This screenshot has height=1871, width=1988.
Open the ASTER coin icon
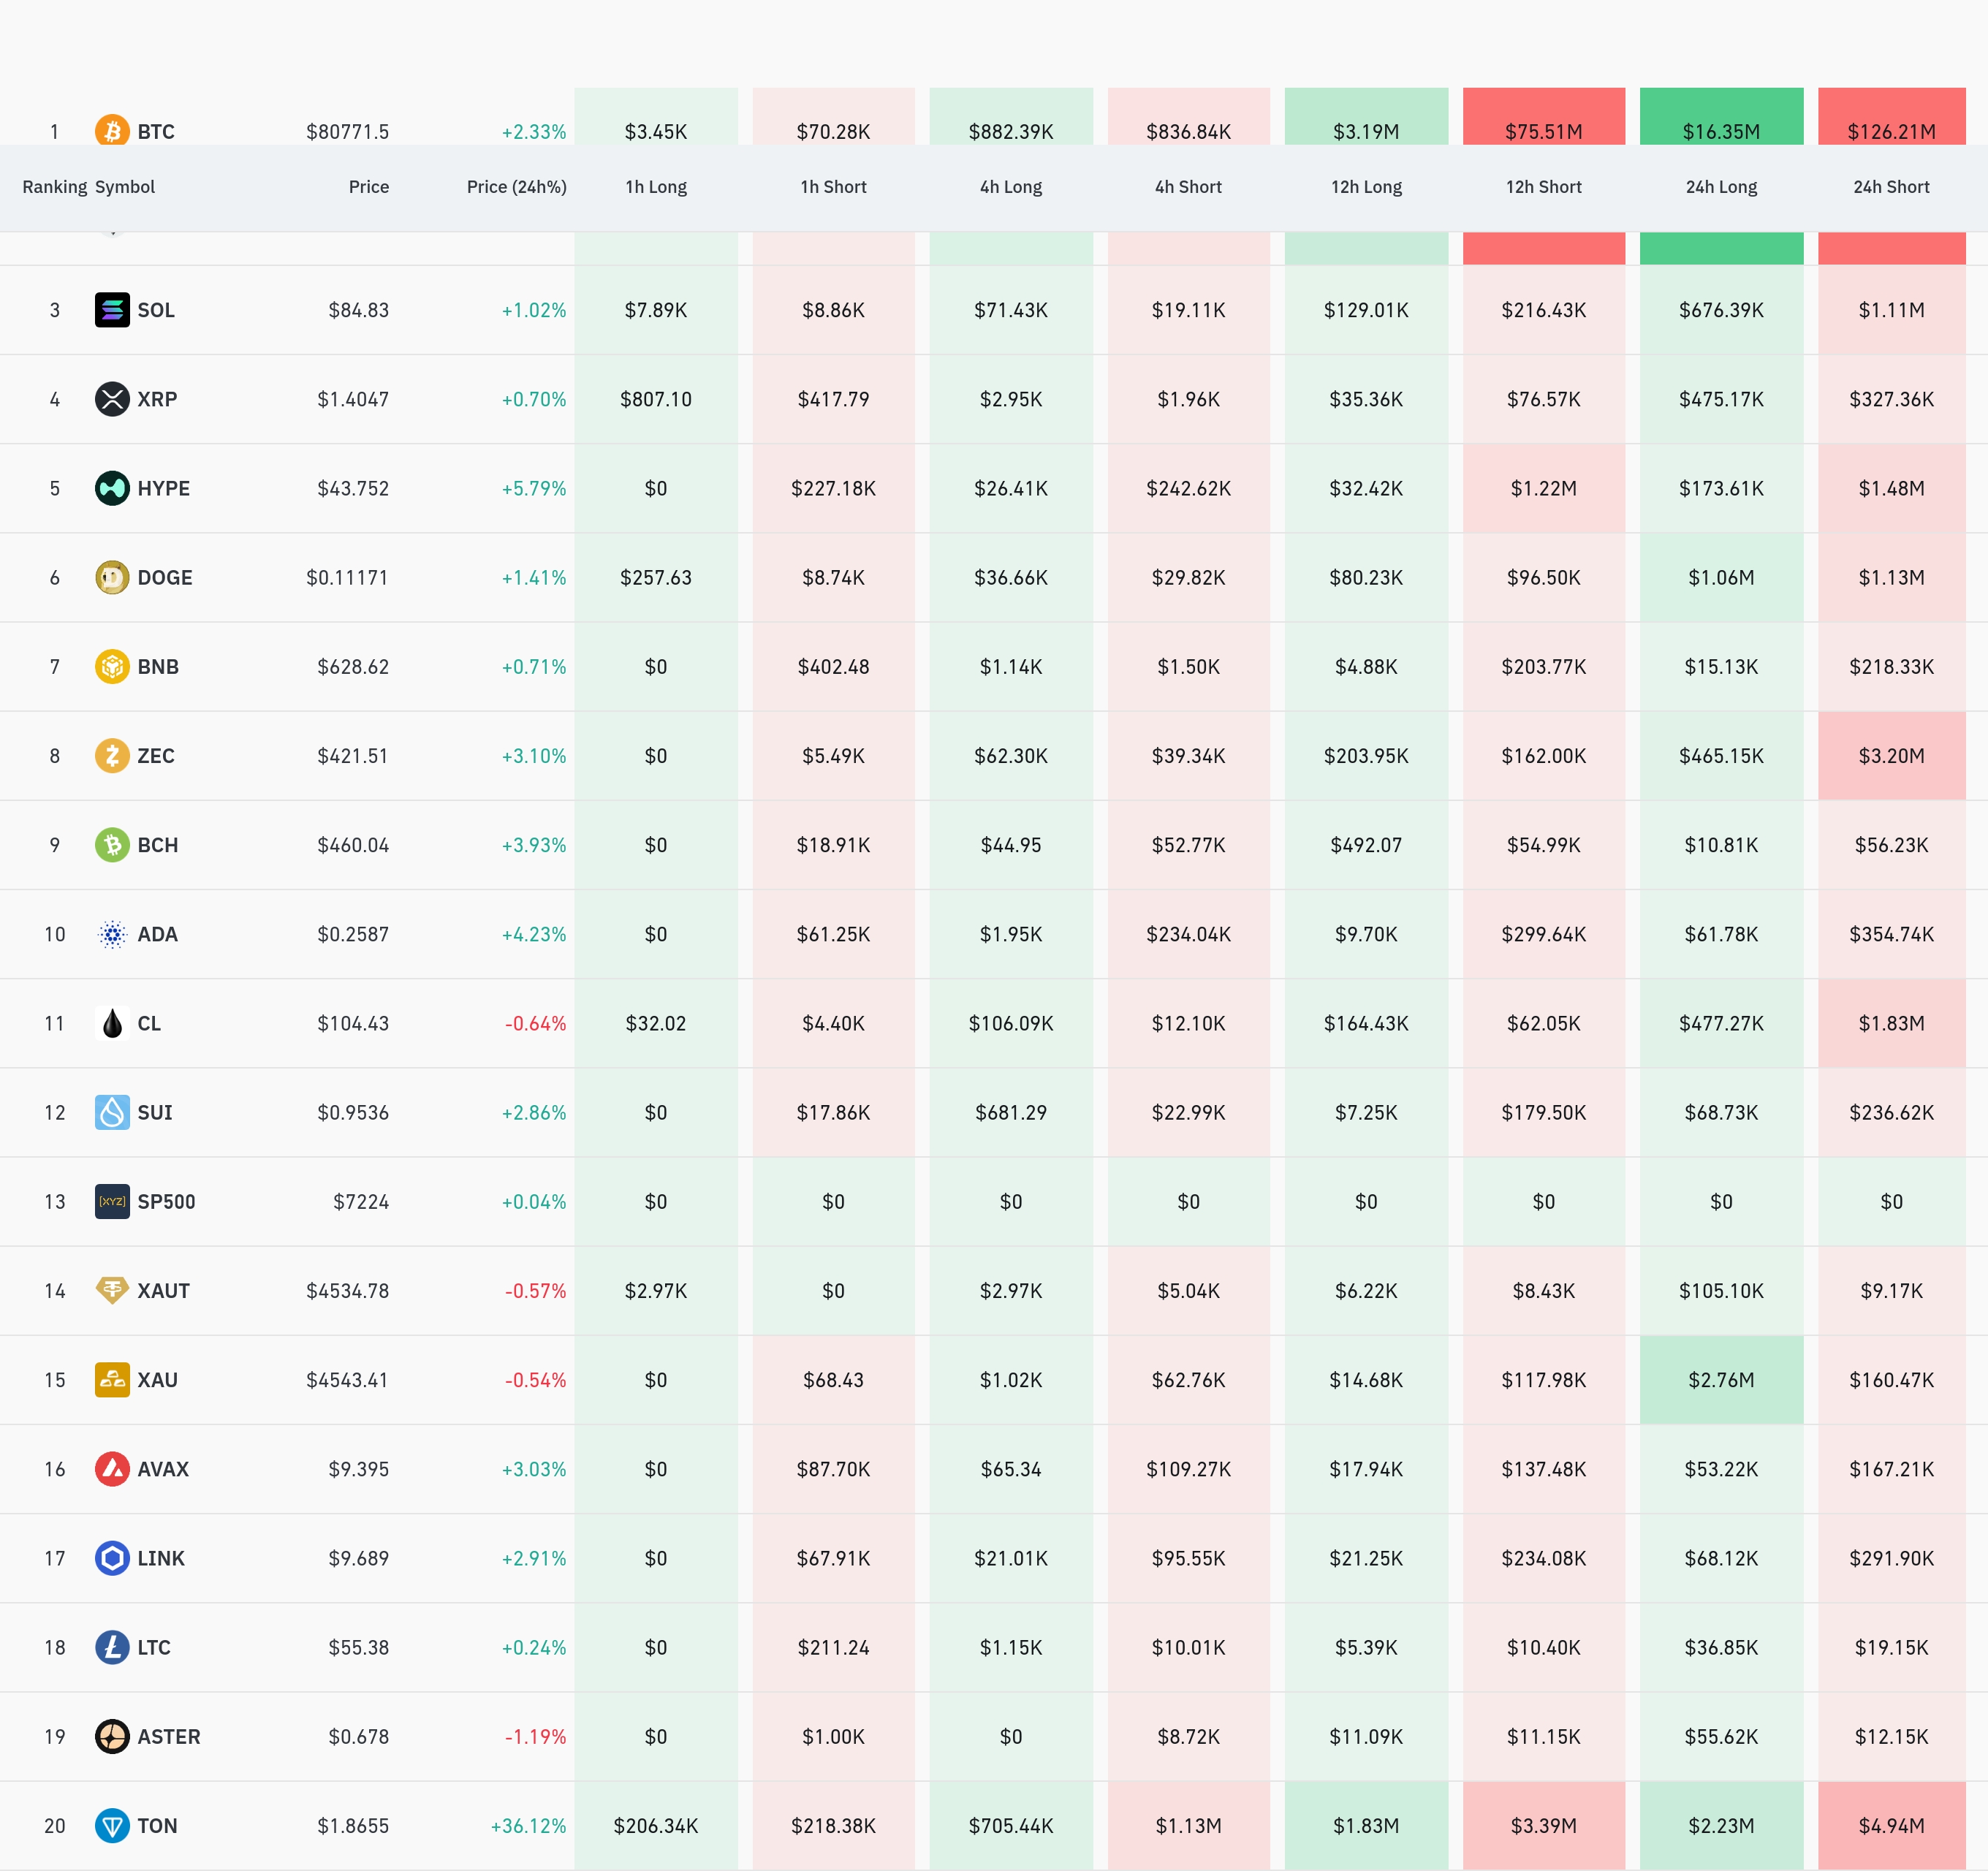(112, 1736)
